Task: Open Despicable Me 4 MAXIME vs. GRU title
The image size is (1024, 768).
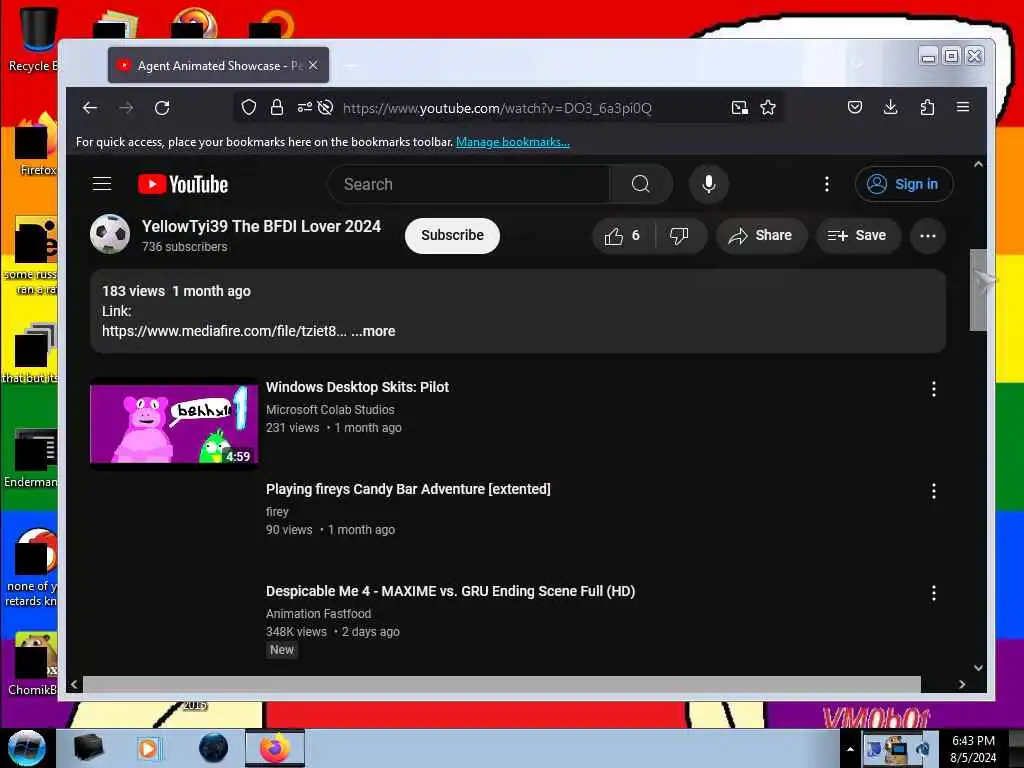Action: pyautogui.click(x=451, y=591)
